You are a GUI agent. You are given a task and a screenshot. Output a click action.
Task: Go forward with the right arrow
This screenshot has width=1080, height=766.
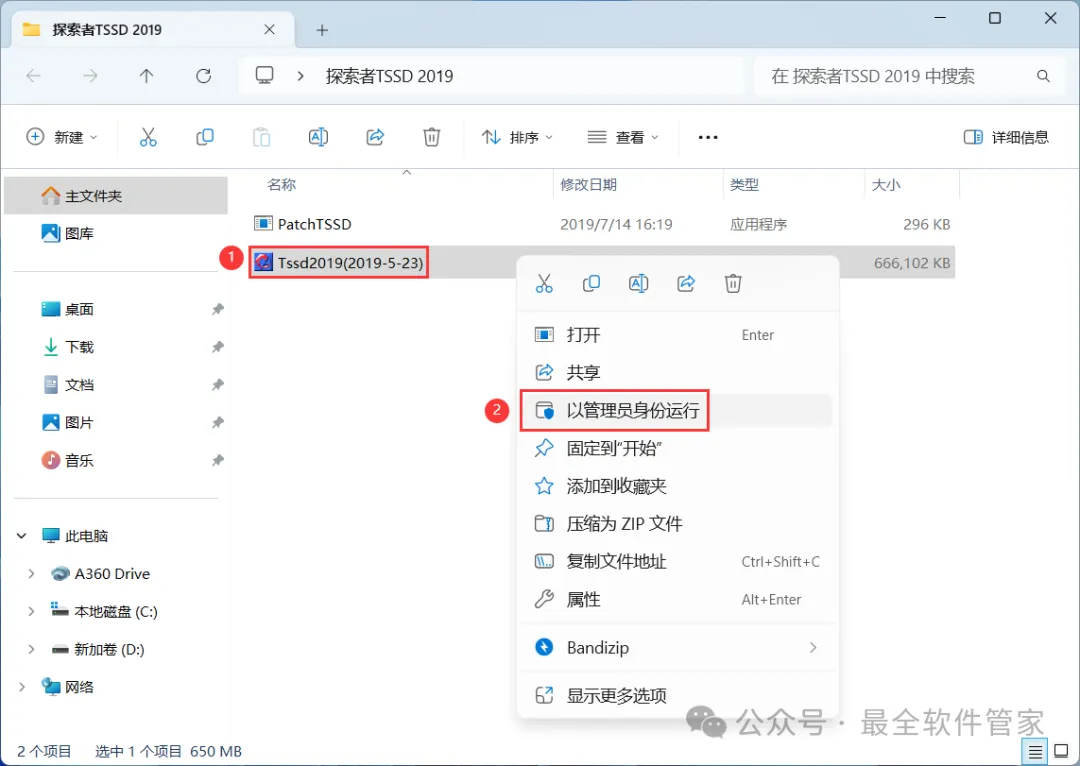90,76
